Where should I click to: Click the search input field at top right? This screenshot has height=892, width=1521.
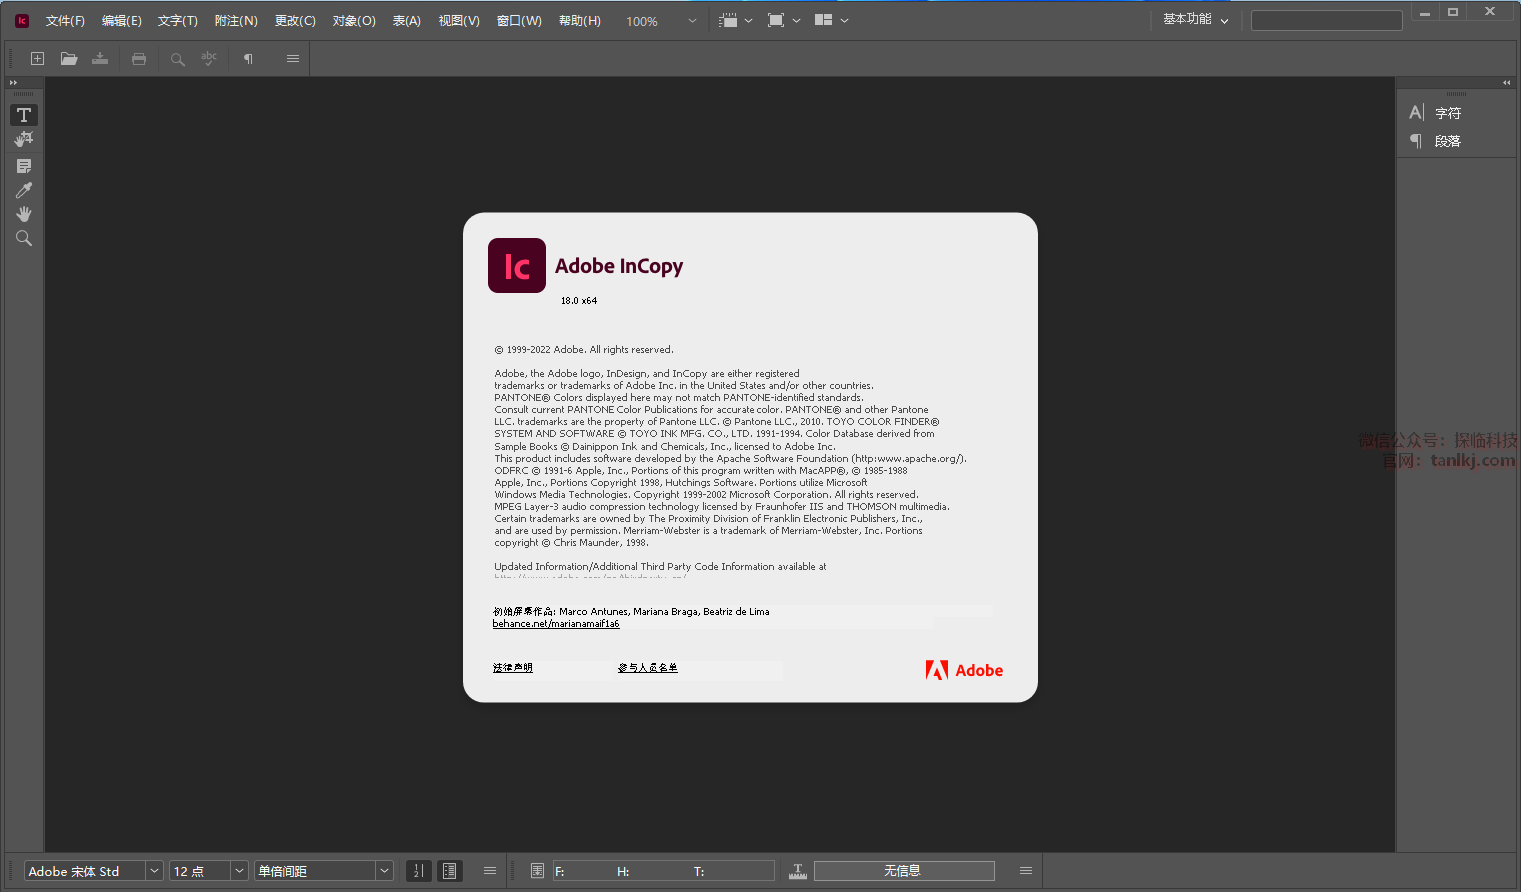click(1326, 21)
